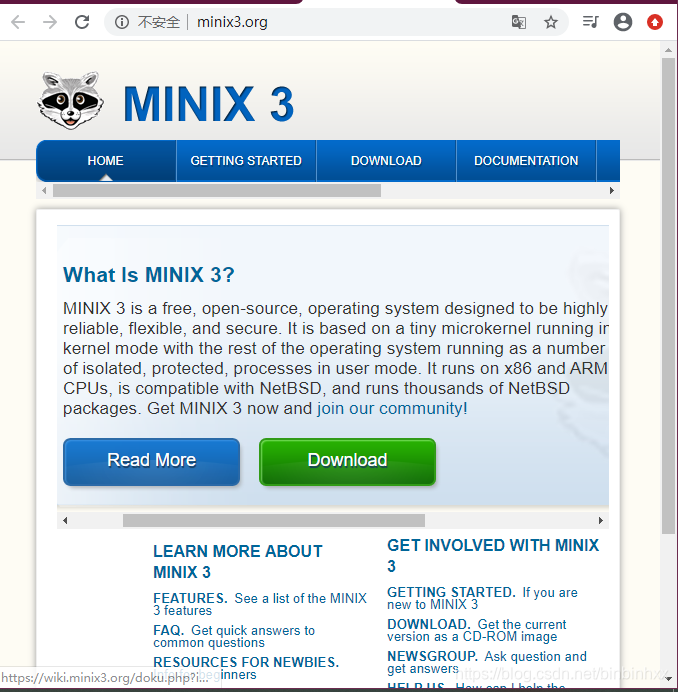Click the red update arrow icon
The image size is (678, 692).
click(x=655, y=22)
